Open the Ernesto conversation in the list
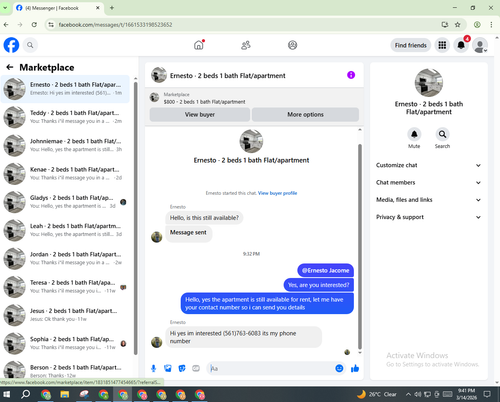Image resolution: width=500 pixels, height=402 pixels. [65, 89]
